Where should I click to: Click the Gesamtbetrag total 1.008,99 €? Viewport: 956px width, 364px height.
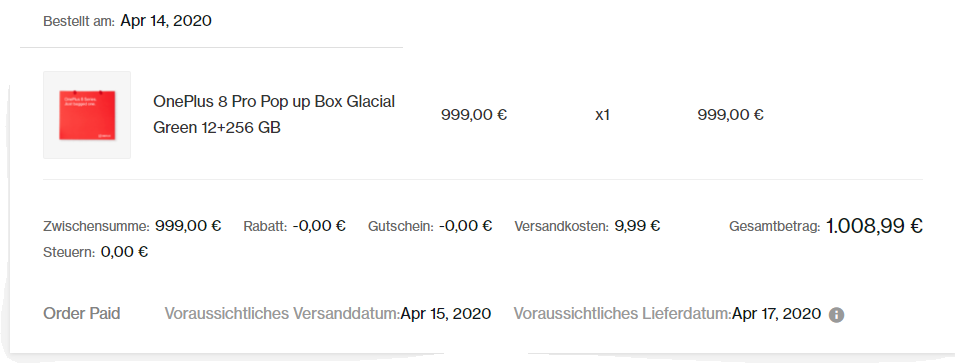point(874,226)
